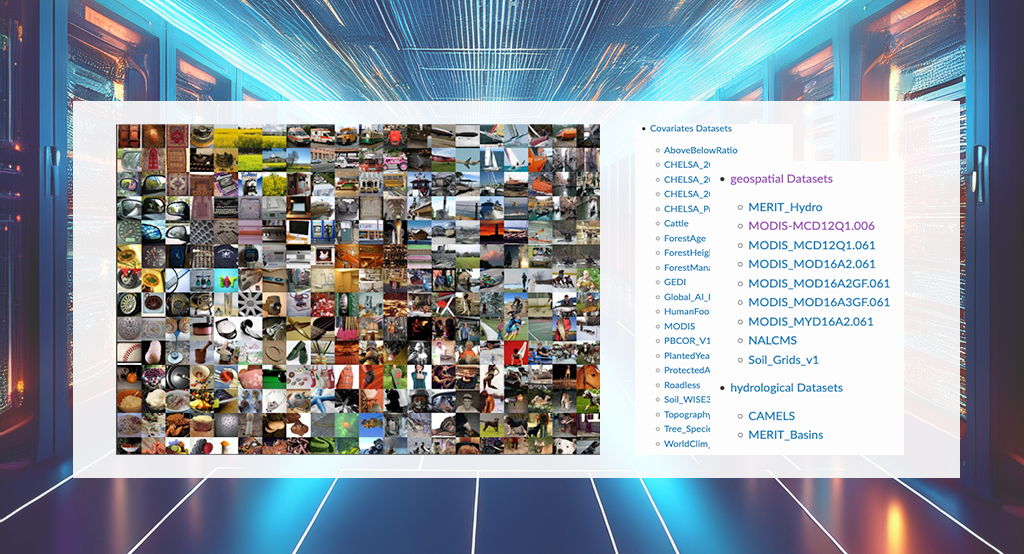Open the CHELSA_P dataset entry
The height and width of the screenshot is (554, 1024).
click(x=686, y=209)
